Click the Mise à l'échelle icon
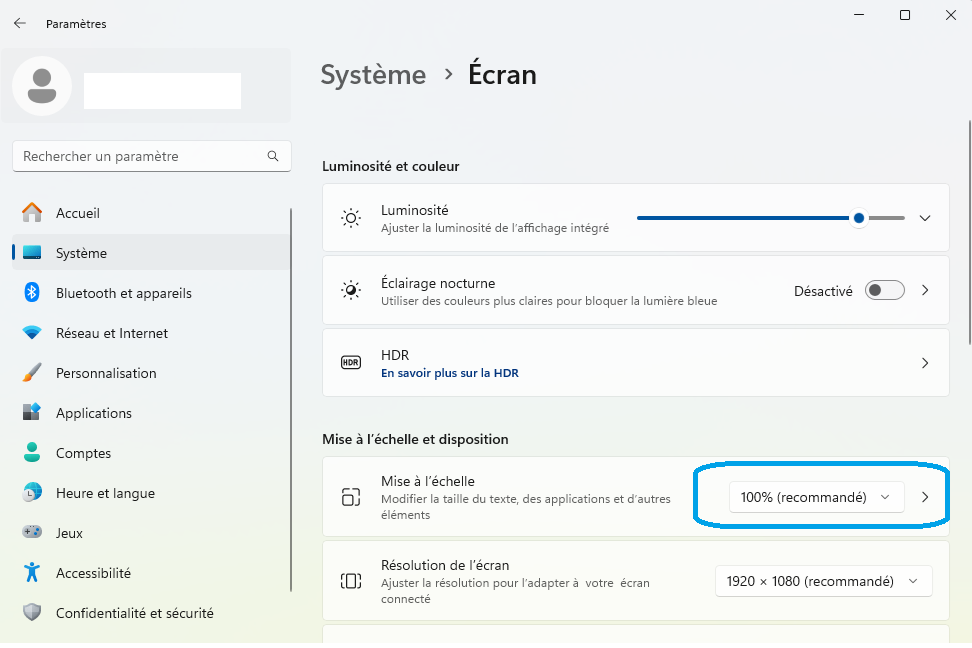Image resolution: width=972 pixels, height=648 pixels. [x=351, y=497]
